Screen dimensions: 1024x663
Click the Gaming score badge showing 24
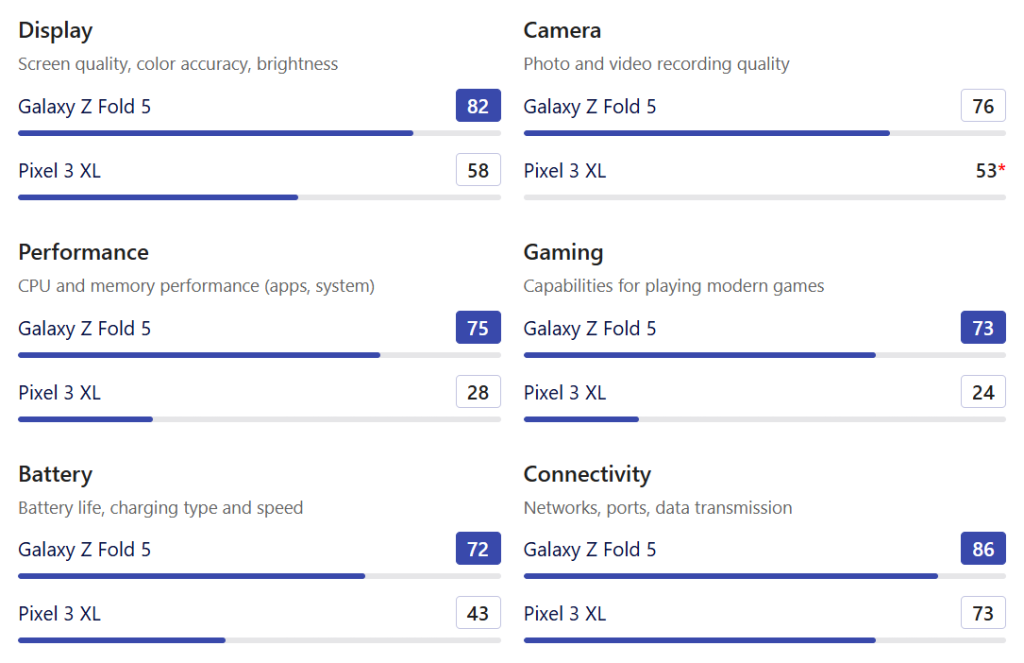983,392
